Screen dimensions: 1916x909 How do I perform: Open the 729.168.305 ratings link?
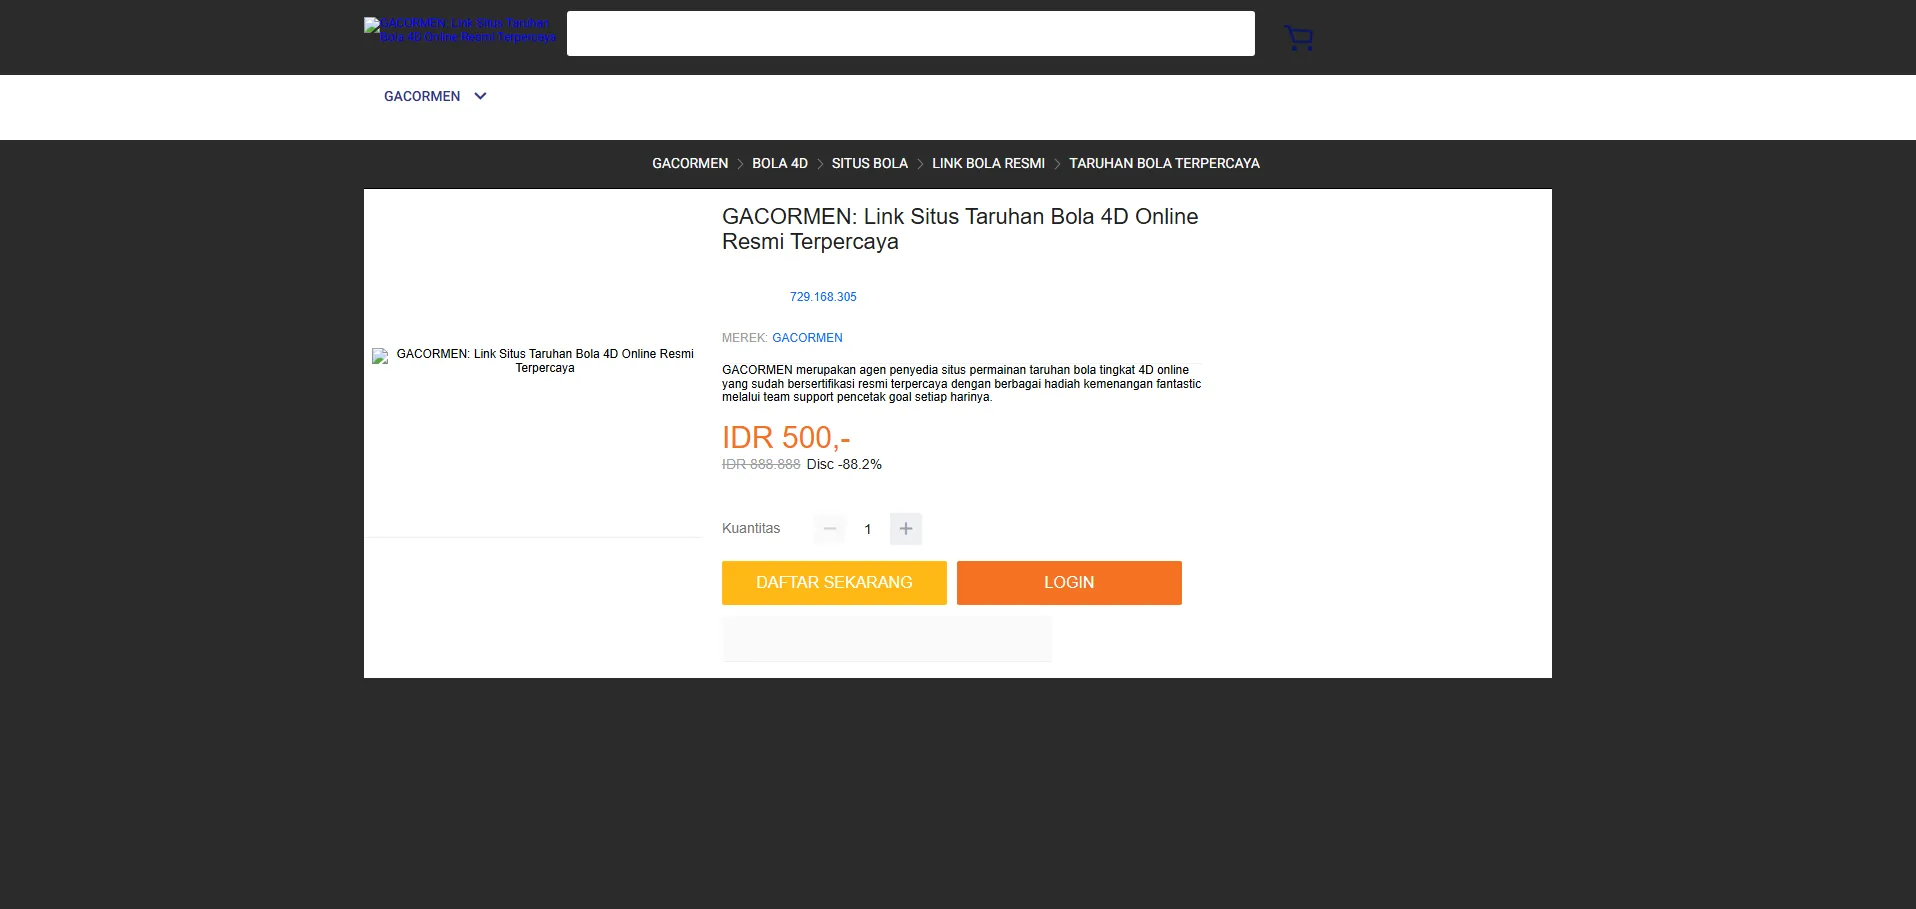822,297
